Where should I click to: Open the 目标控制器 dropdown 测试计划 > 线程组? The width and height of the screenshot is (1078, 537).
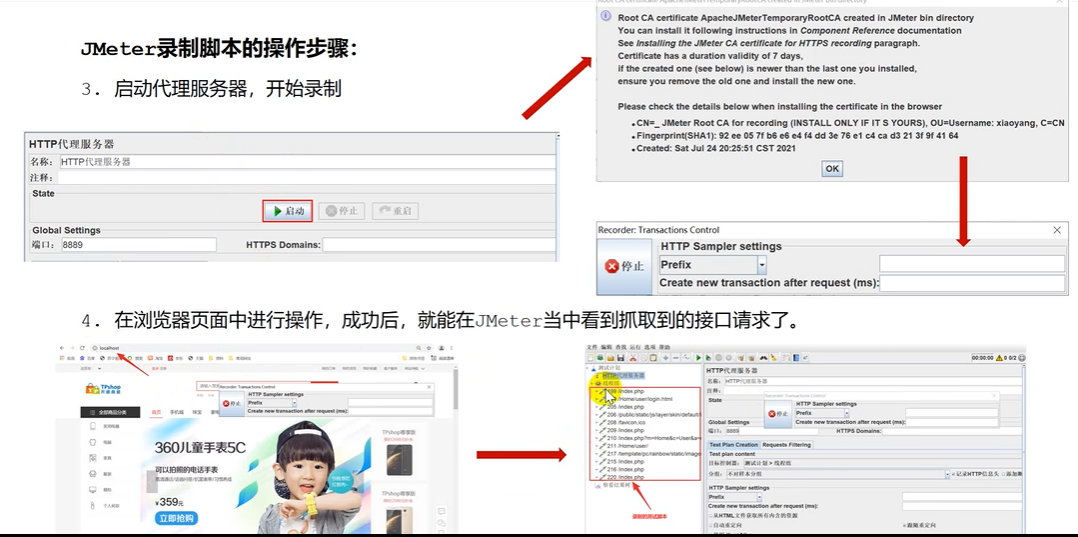pos(883,463)
